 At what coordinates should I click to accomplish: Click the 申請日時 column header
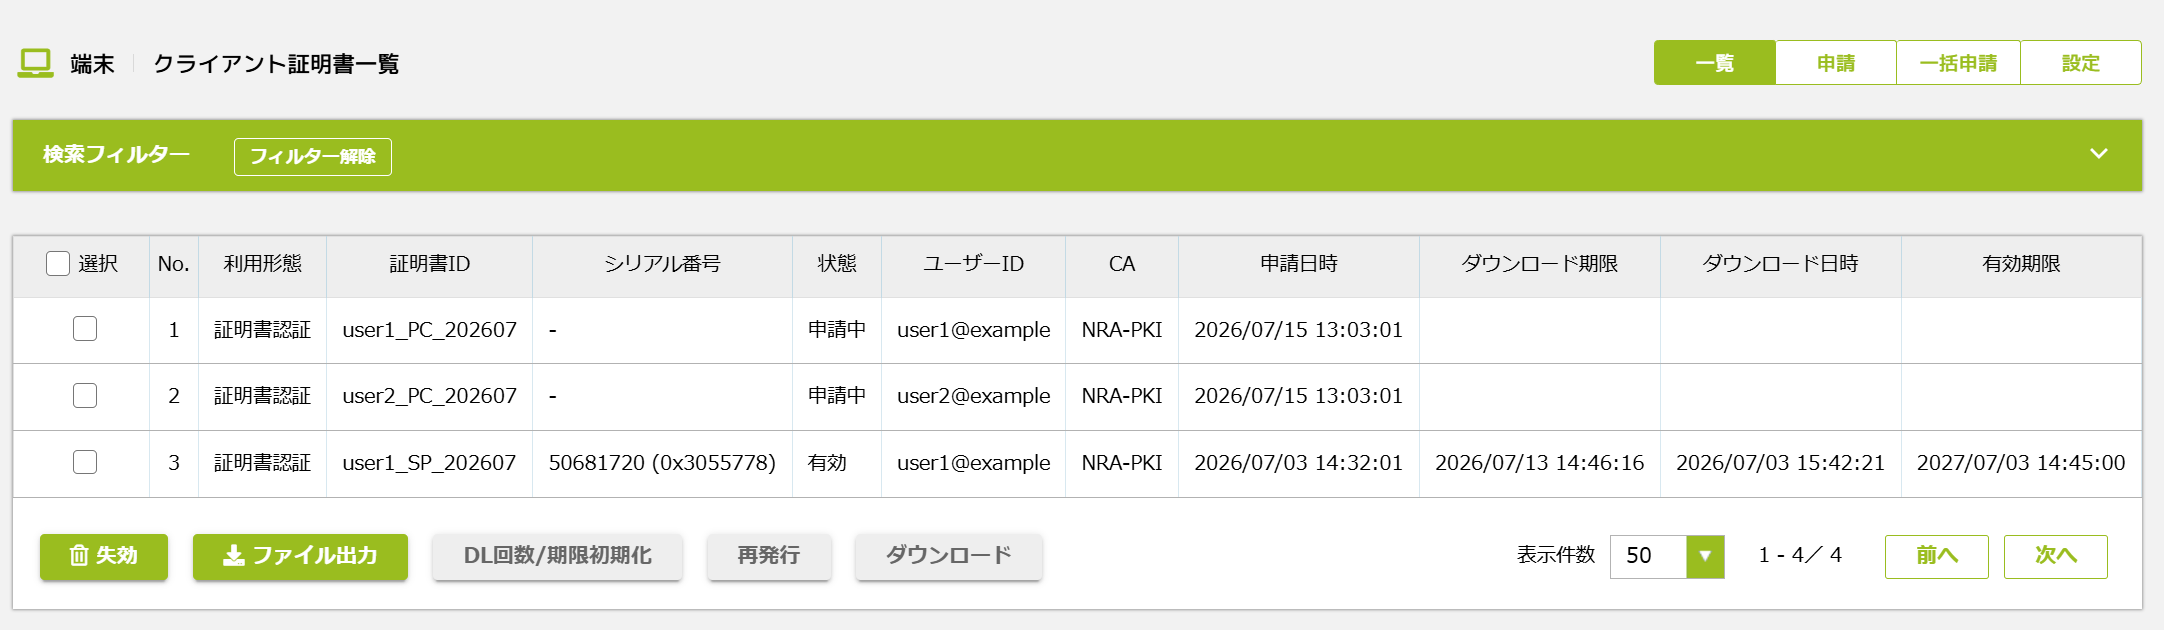pos(1298,264)
